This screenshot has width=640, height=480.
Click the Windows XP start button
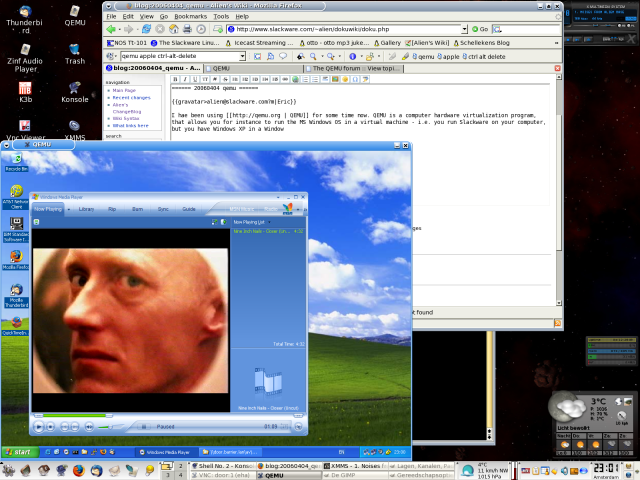(x=20, y=452)
